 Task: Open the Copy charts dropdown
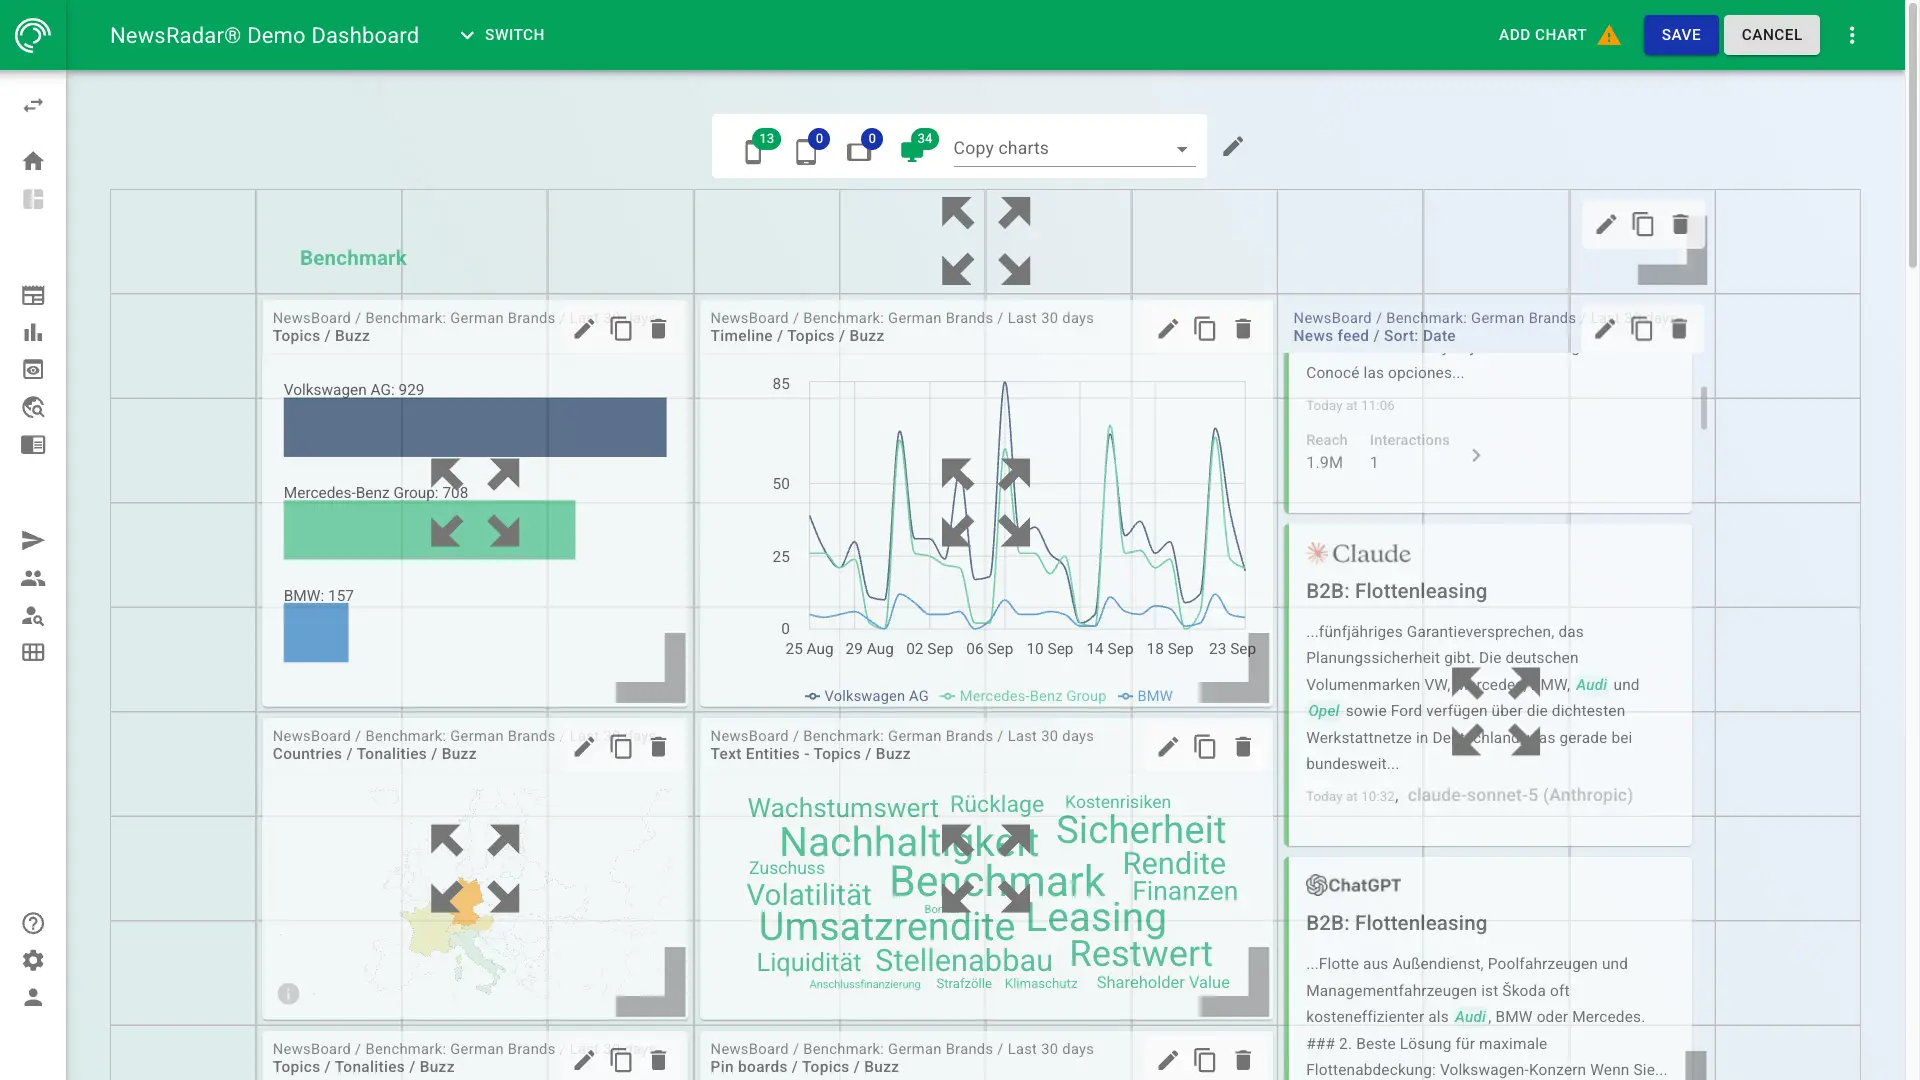(1074, 148)
